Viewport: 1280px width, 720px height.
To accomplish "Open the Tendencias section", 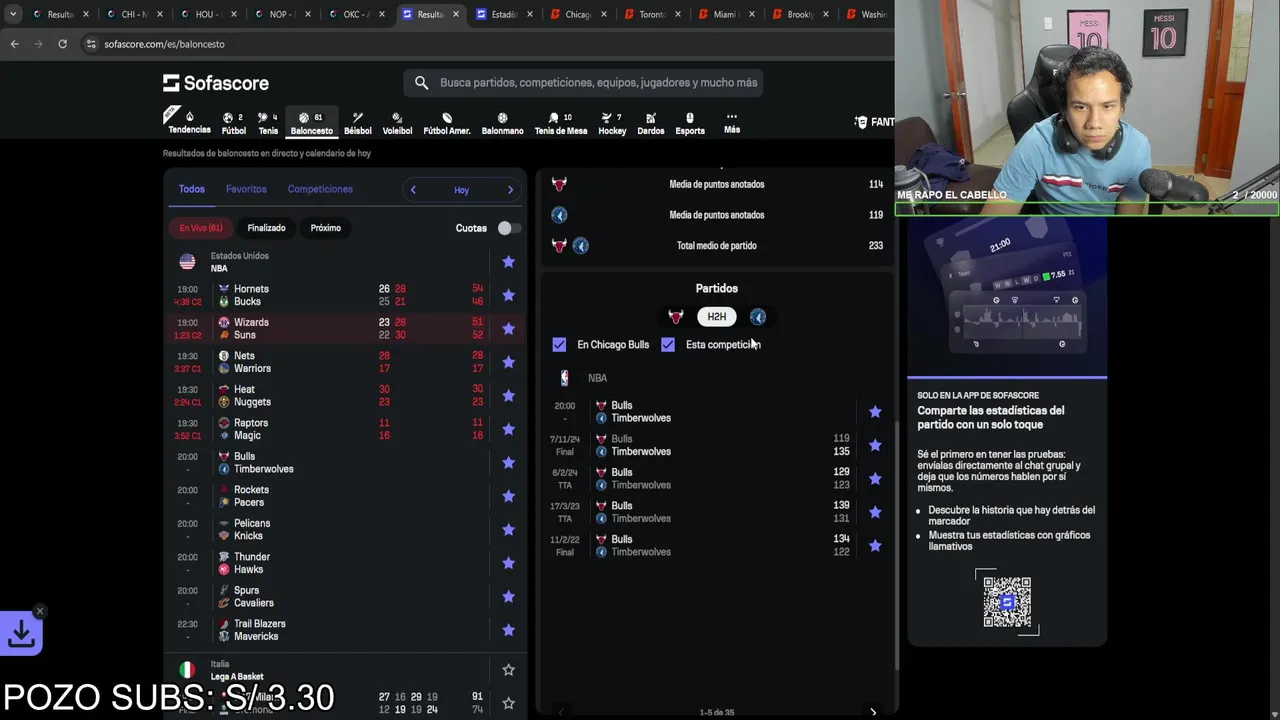I will coord(189,122).
